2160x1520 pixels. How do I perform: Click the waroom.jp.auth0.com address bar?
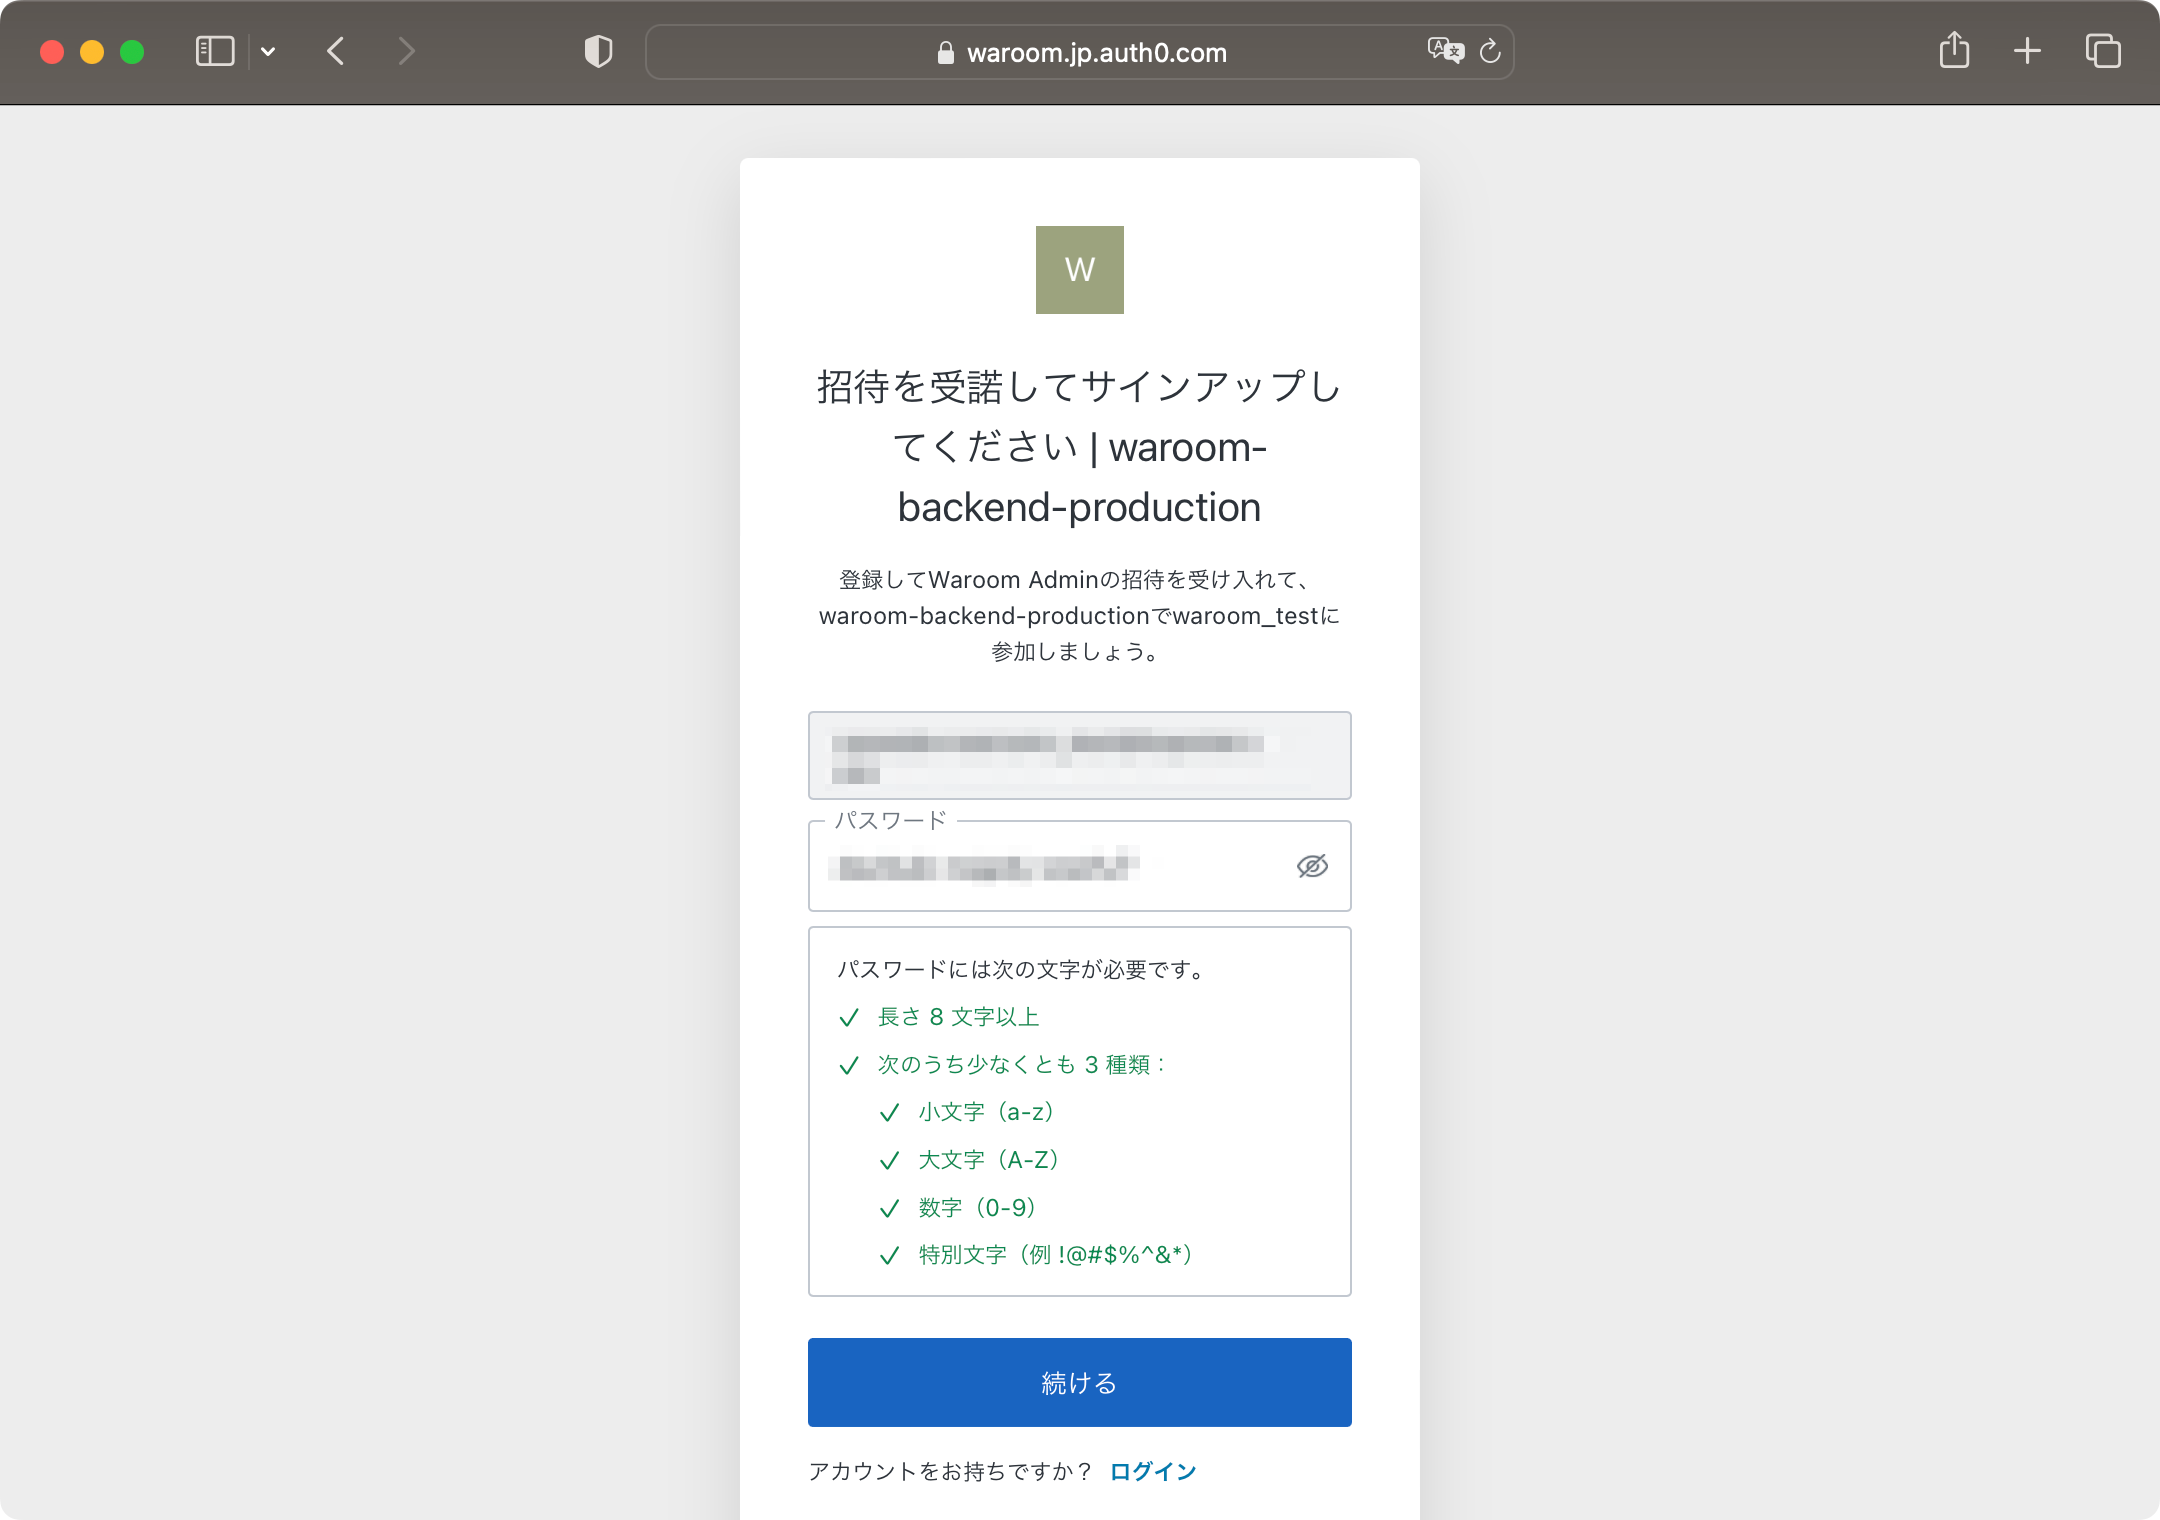tap(1096, 53)
